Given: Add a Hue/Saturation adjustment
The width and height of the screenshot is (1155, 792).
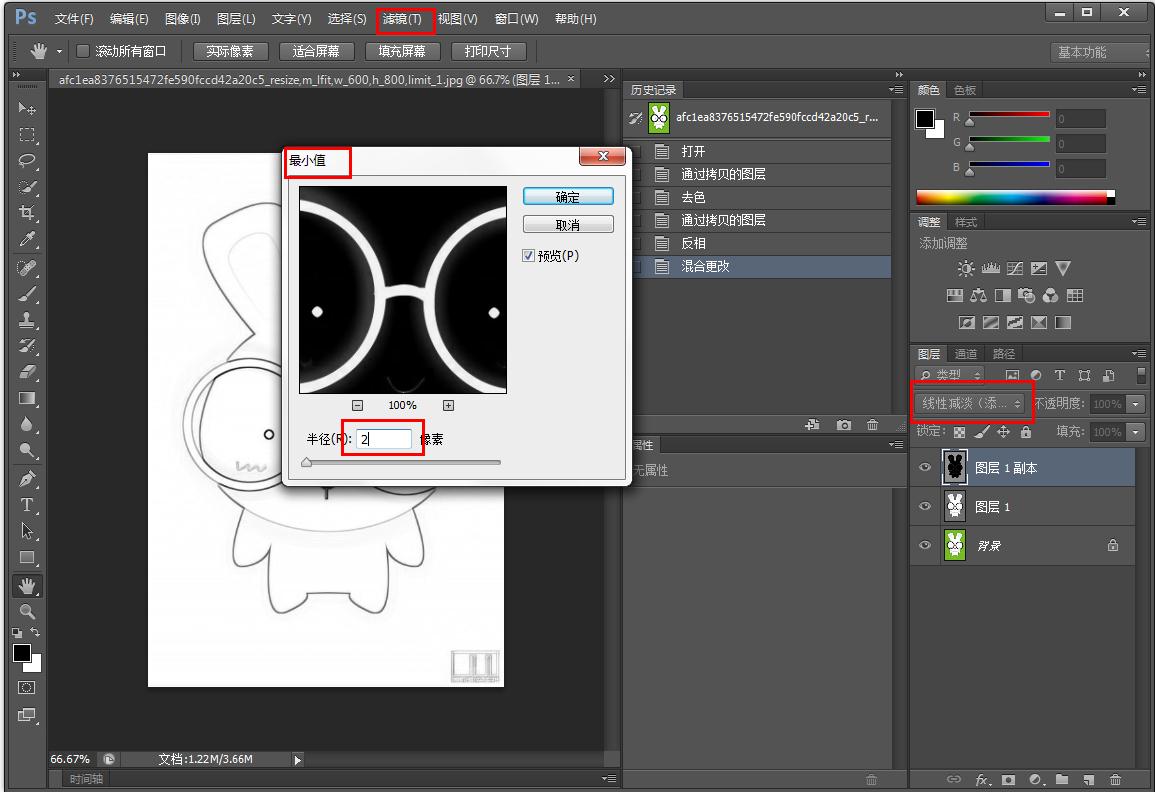Looking at the screenshot, I should (x=955, y=295).
